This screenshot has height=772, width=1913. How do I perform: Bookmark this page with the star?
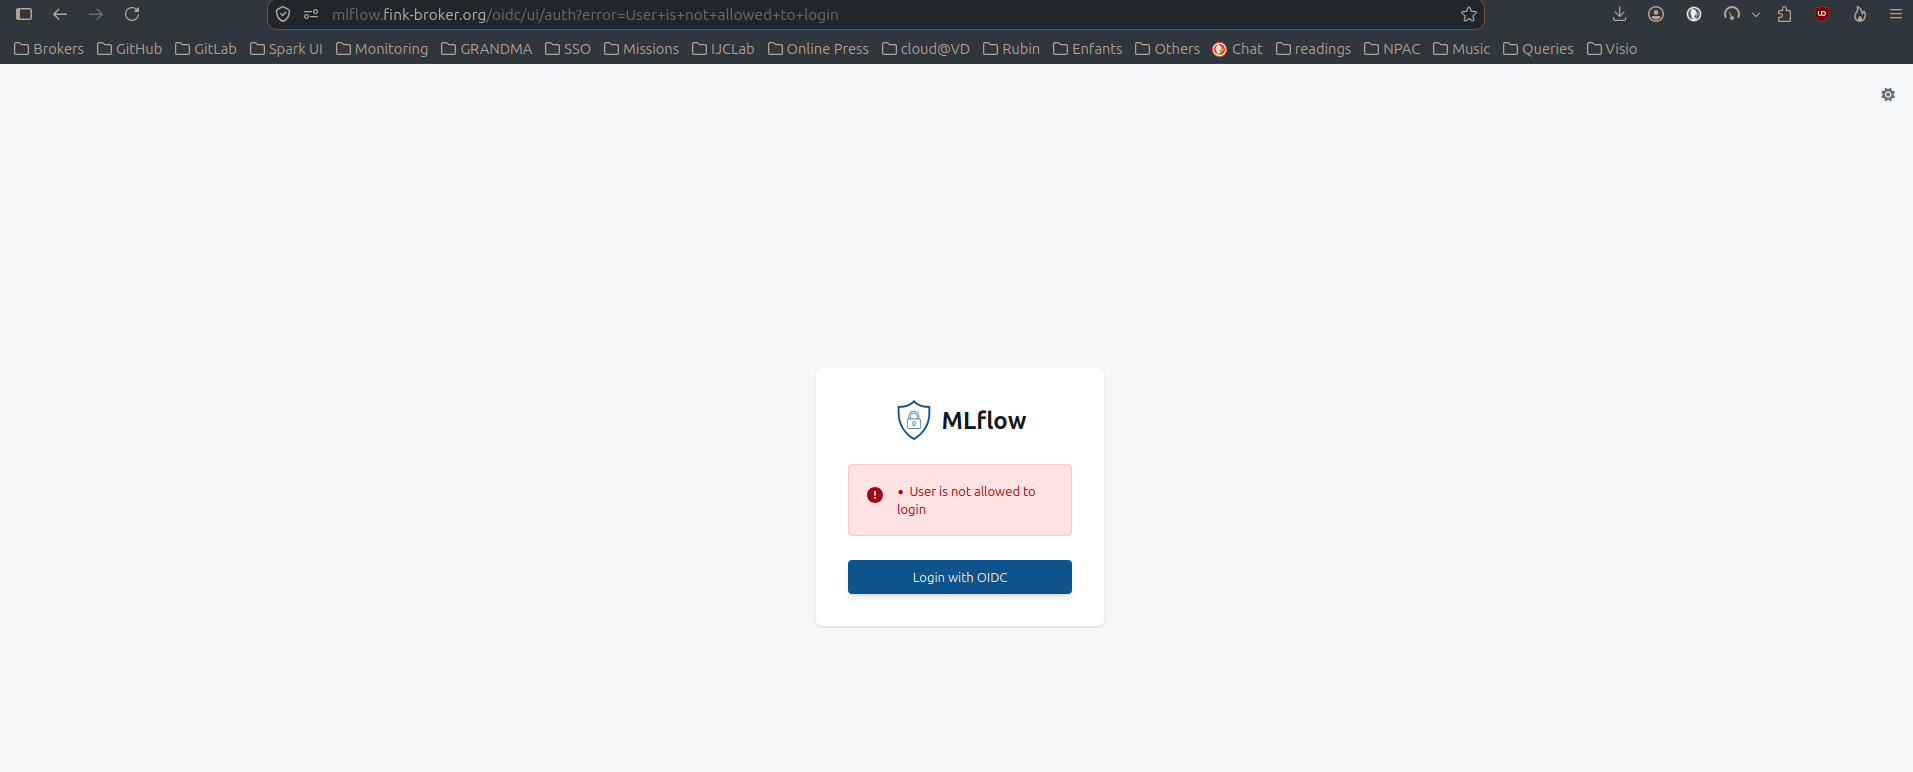(1469, 14)
